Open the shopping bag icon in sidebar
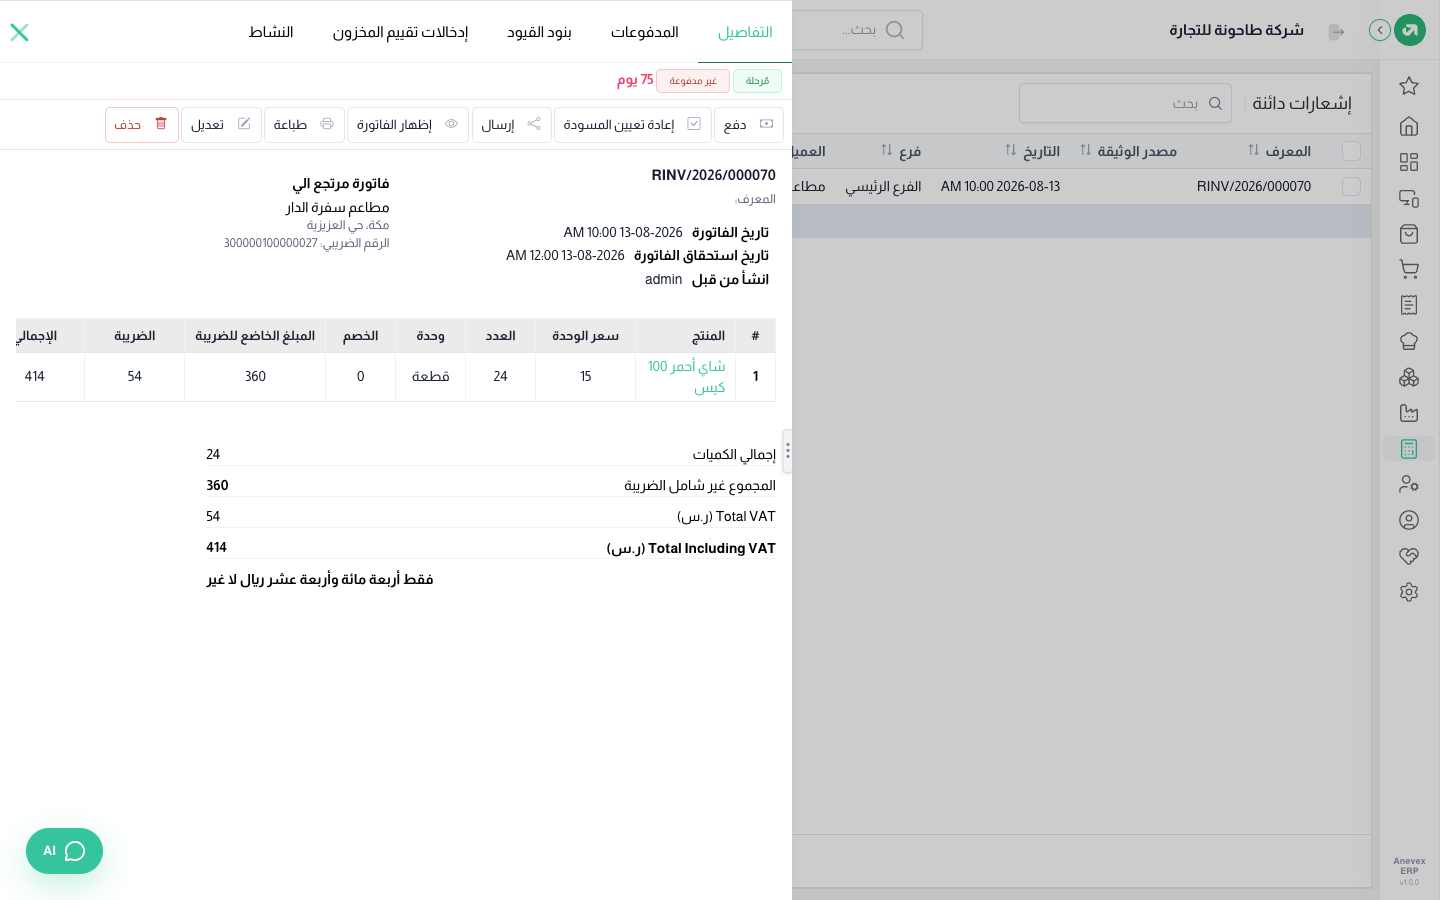 (1409, 234)
